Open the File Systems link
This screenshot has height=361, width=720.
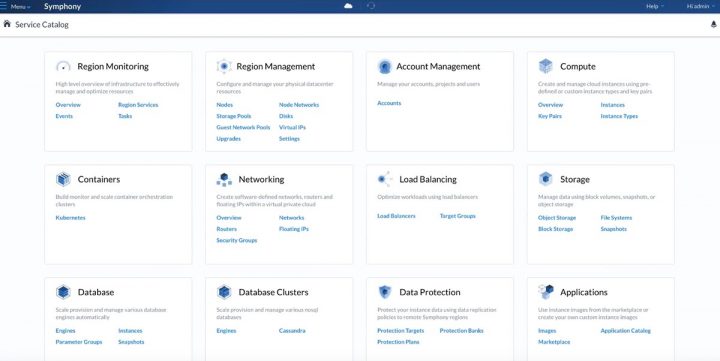pos(616,218)
